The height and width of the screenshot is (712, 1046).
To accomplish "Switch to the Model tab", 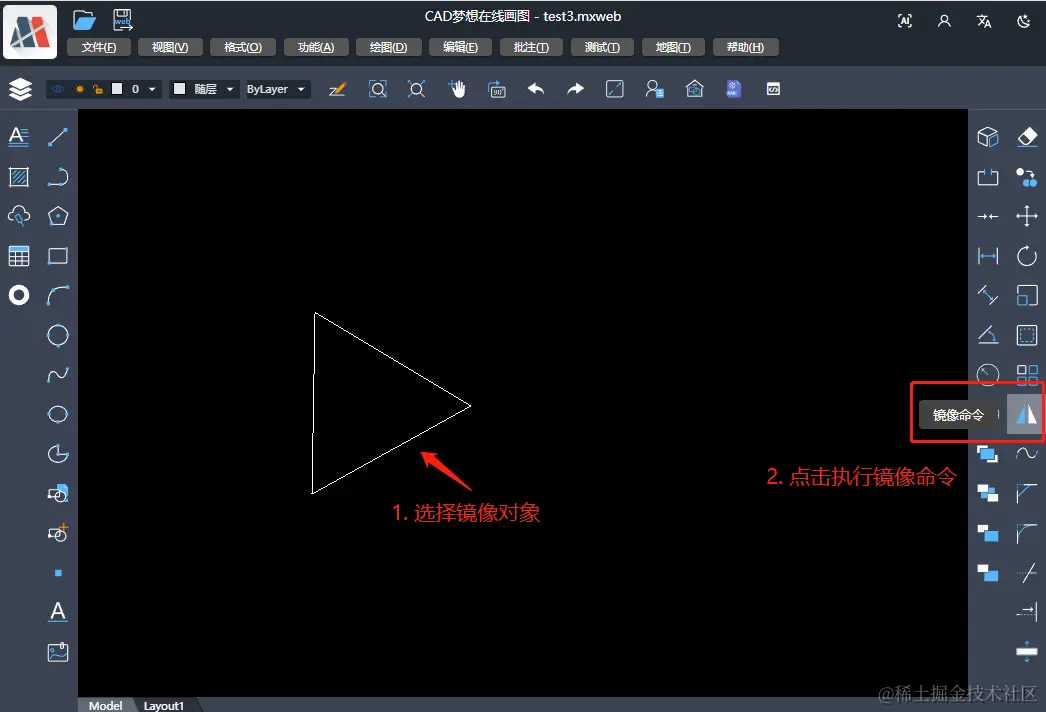I will [x=105, y=705].
